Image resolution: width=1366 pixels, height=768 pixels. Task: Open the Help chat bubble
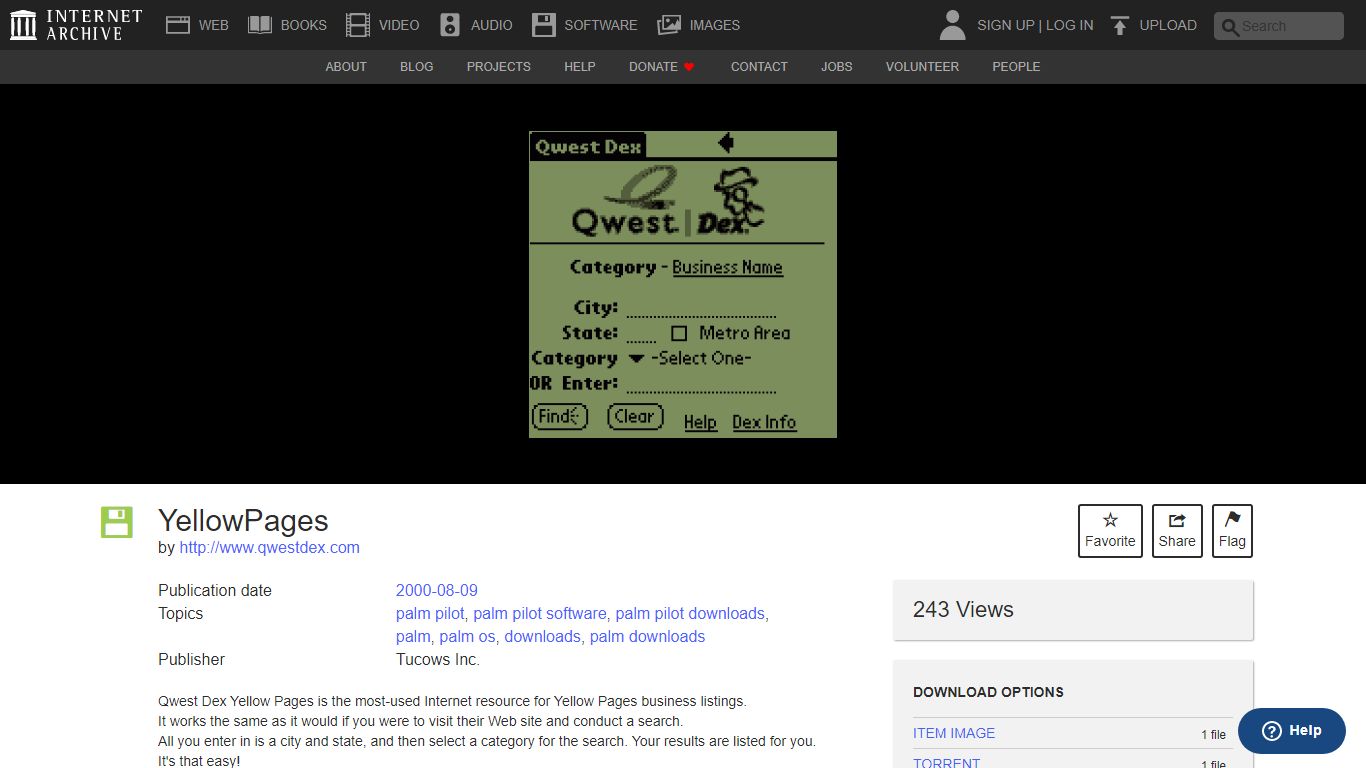pos(1291,731)
